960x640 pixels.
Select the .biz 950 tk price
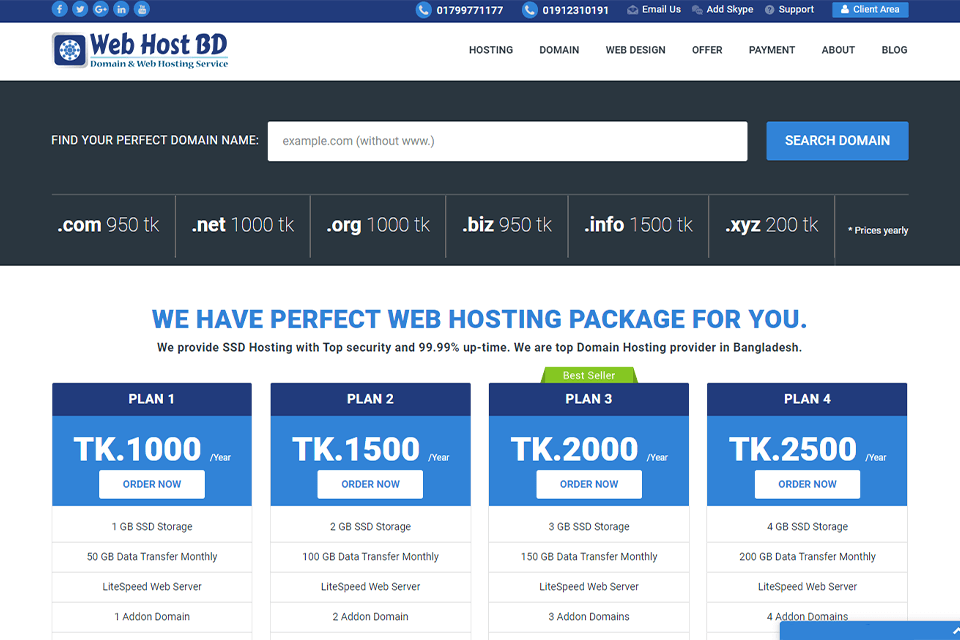point(507,225)
